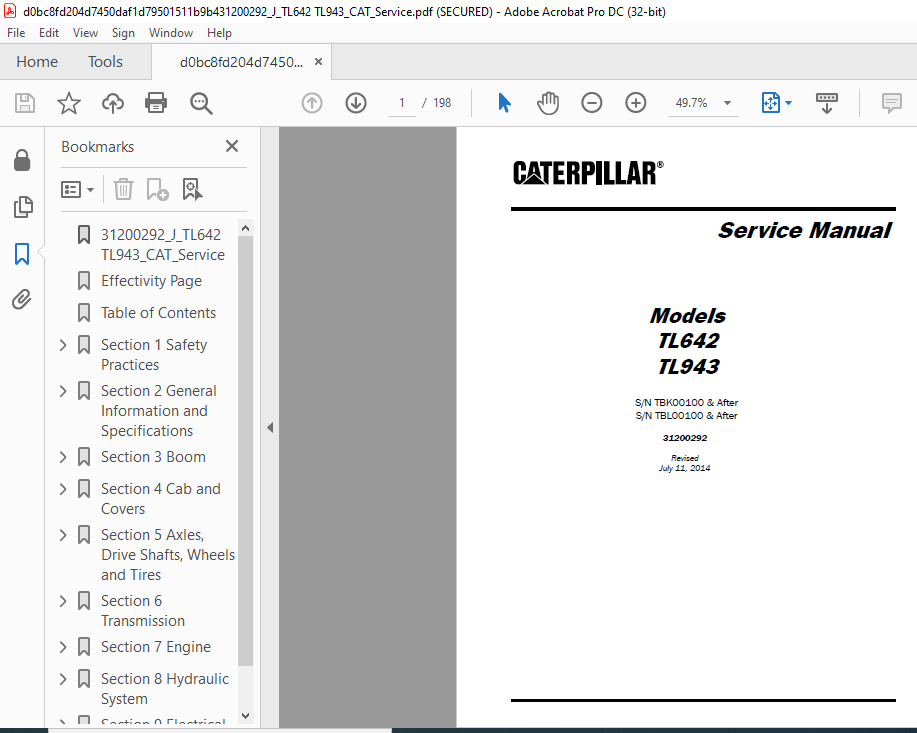Expand Section 3 Boom bookmark
This screenshot has height=733, width=917.
click(x=63, y=457)
